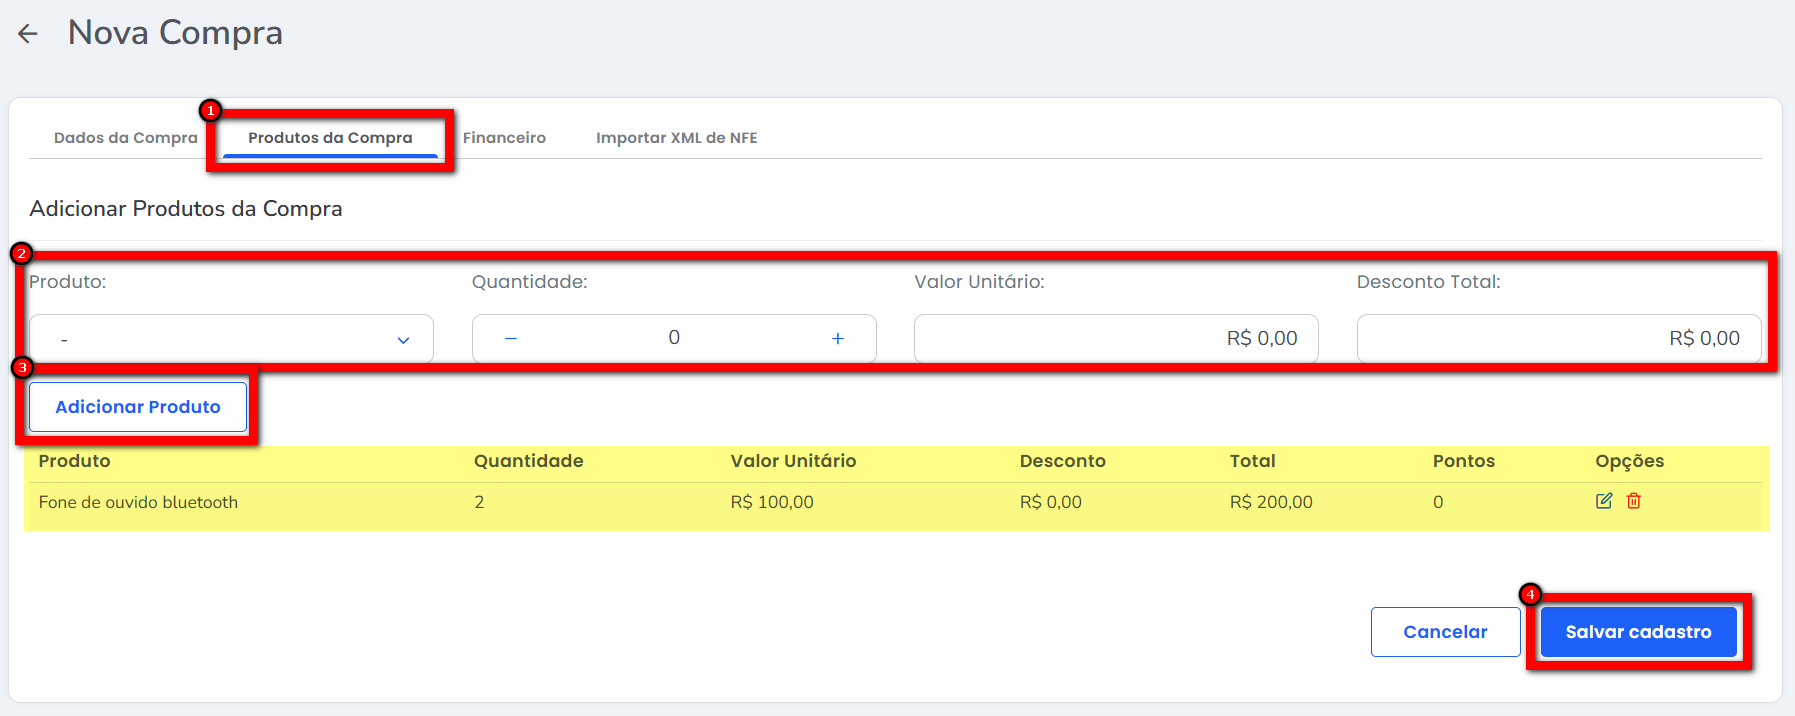Select the Fone de ouvido bluetooth product cell
Image resolution: width=1795 pixels, height=716 pixels.
click(x=138, y=502)
